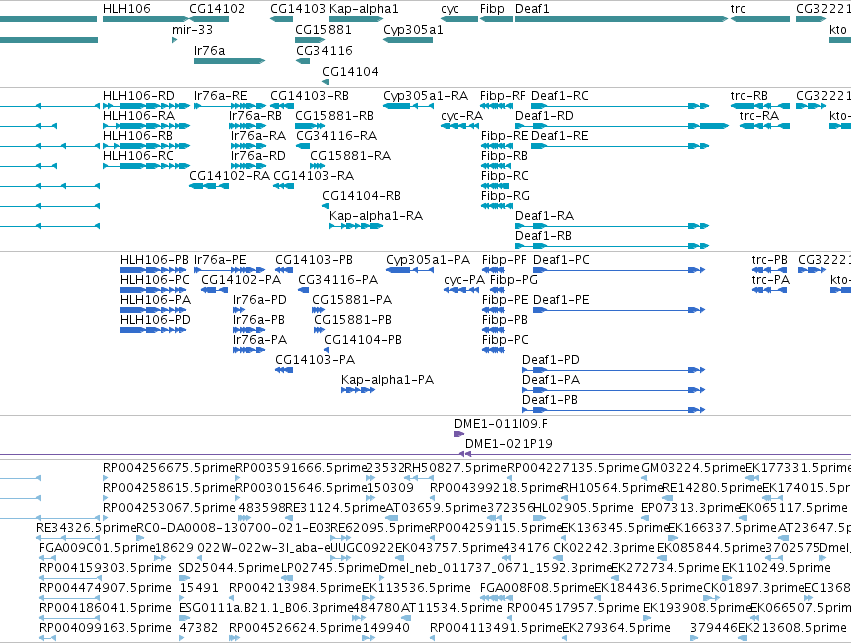Select protein CG15881-PB label
This screenshot has width=851, height=643.
click(353, 320)
